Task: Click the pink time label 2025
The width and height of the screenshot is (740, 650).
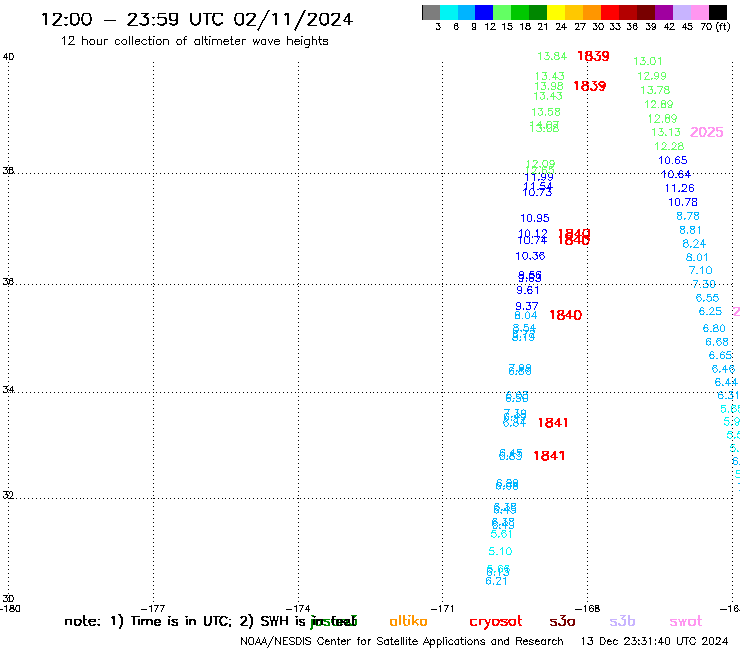Action: pos(706,132)
